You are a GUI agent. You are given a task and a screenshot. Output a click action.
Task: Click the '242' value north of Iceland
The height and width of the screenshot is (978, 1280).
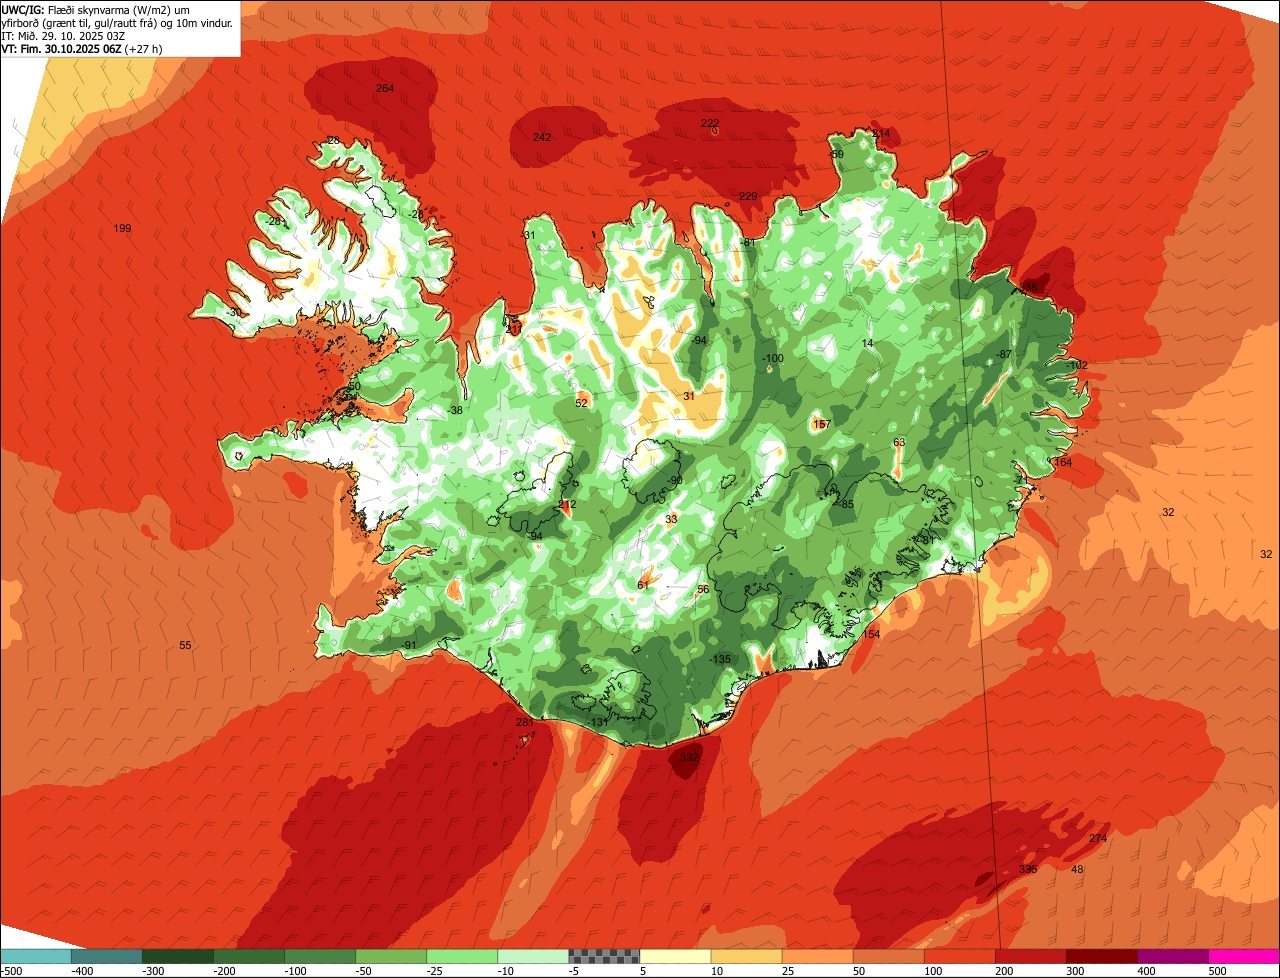point(542,137)
